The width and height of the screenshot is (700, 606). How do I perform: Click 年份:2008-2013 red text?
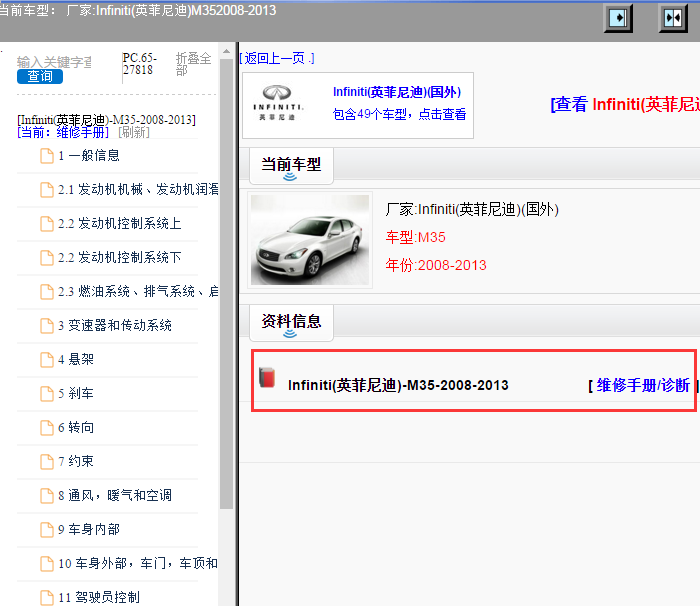pos(436,265)
